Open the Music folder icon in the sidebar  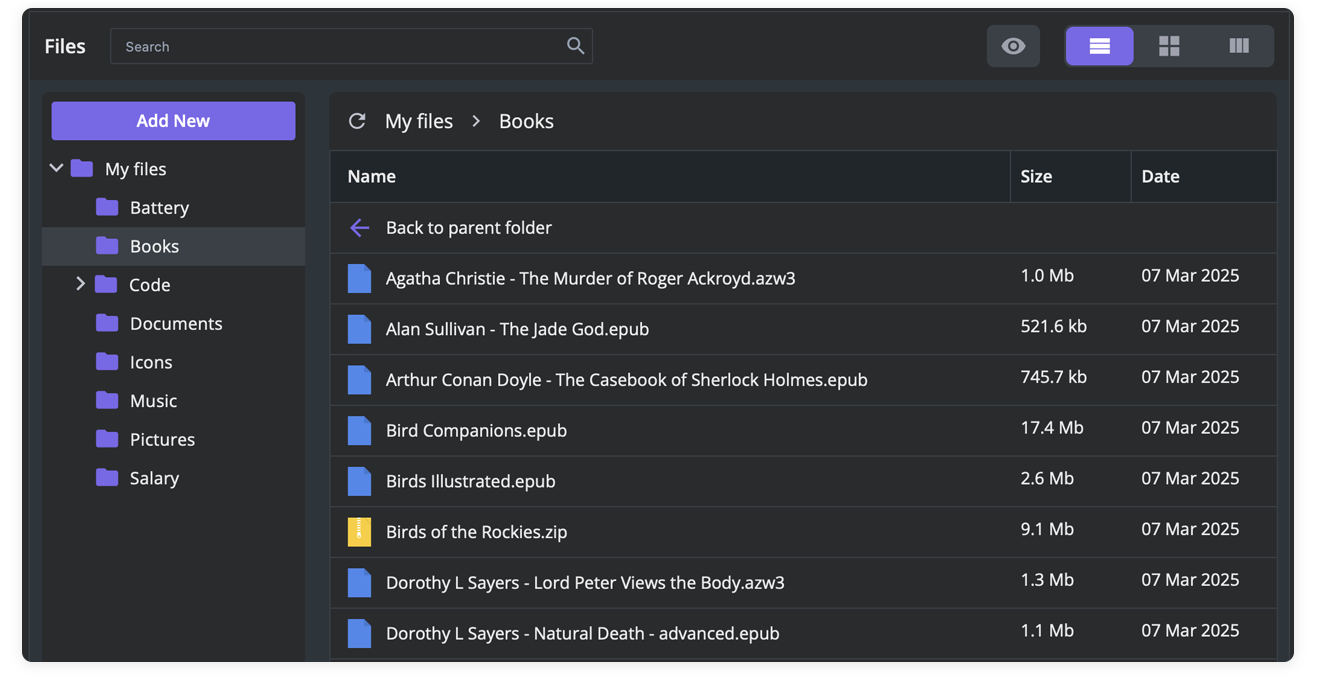tap(105, 400)
